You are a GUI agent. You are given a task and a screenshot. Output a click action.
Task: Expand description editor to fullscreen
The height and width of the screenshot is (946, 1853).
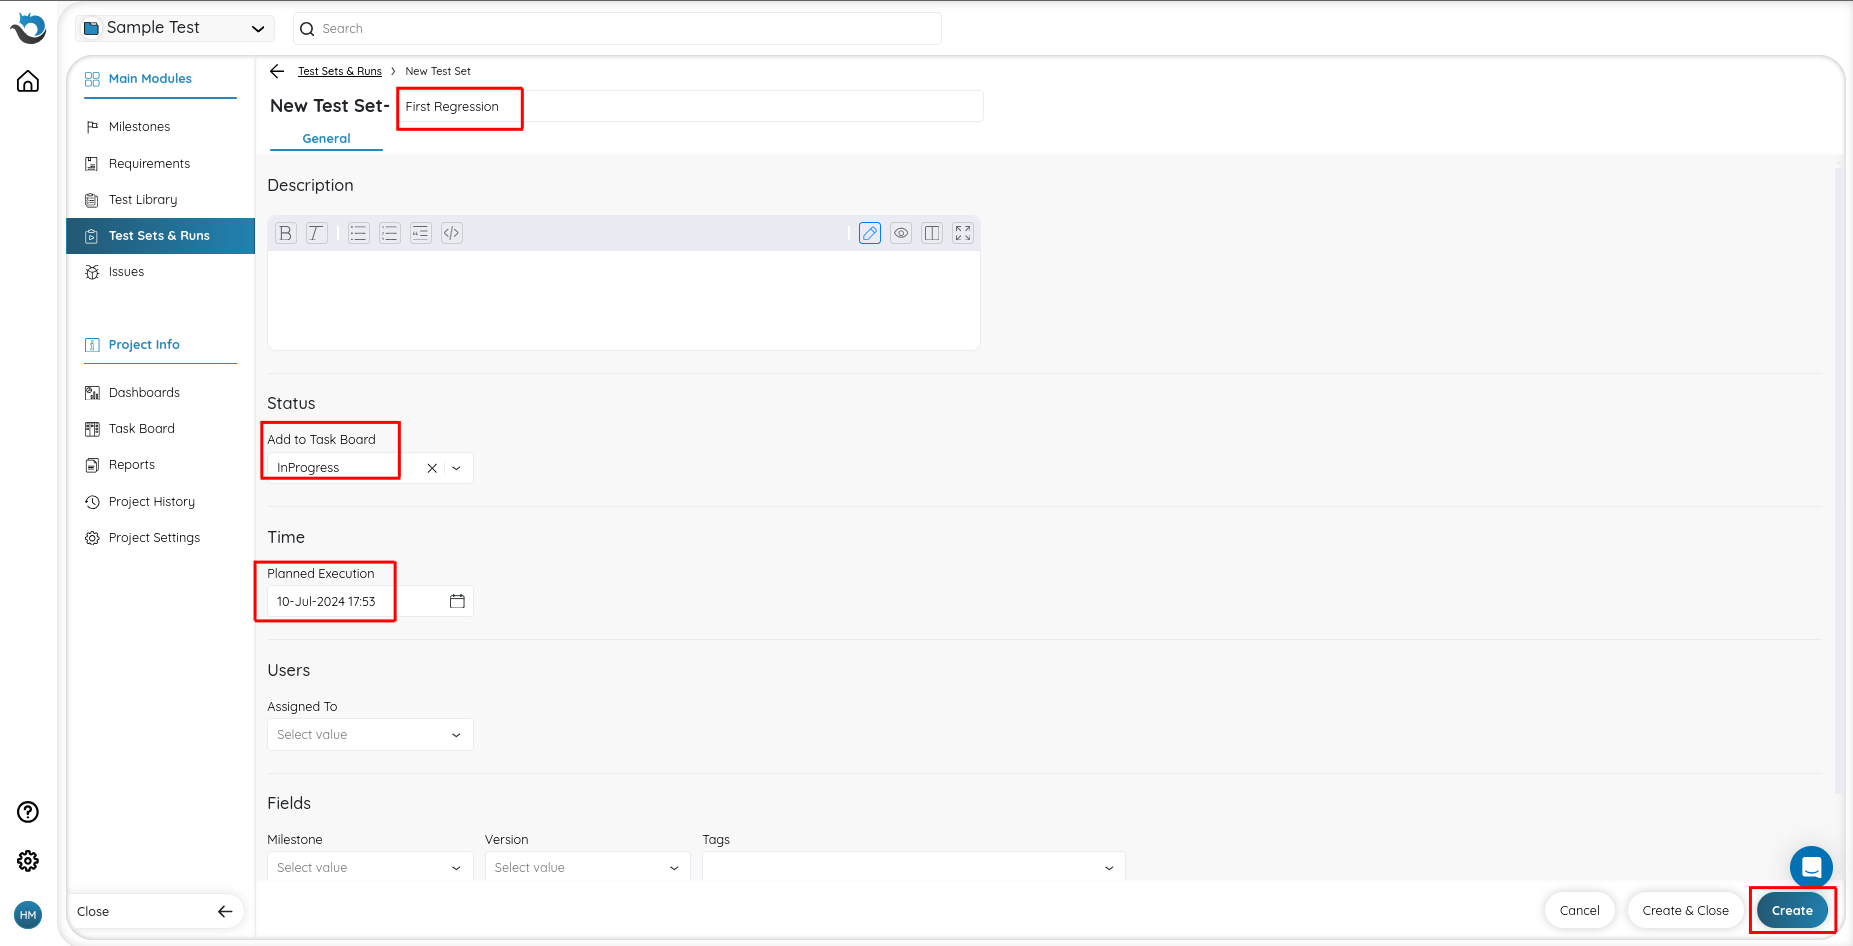point(963,233)
